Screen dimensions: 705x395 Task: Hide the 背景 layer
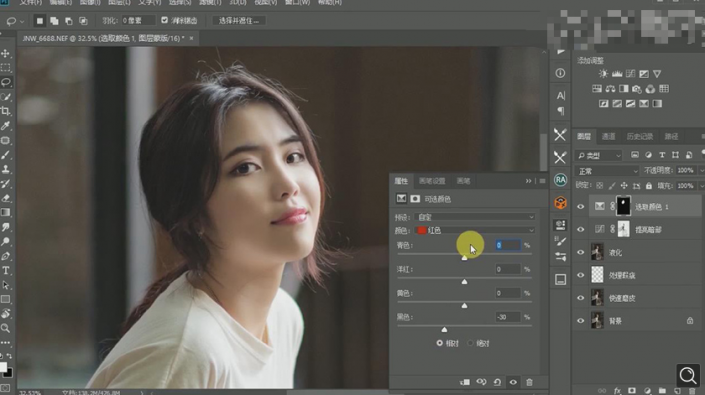[x=580, y=321]
